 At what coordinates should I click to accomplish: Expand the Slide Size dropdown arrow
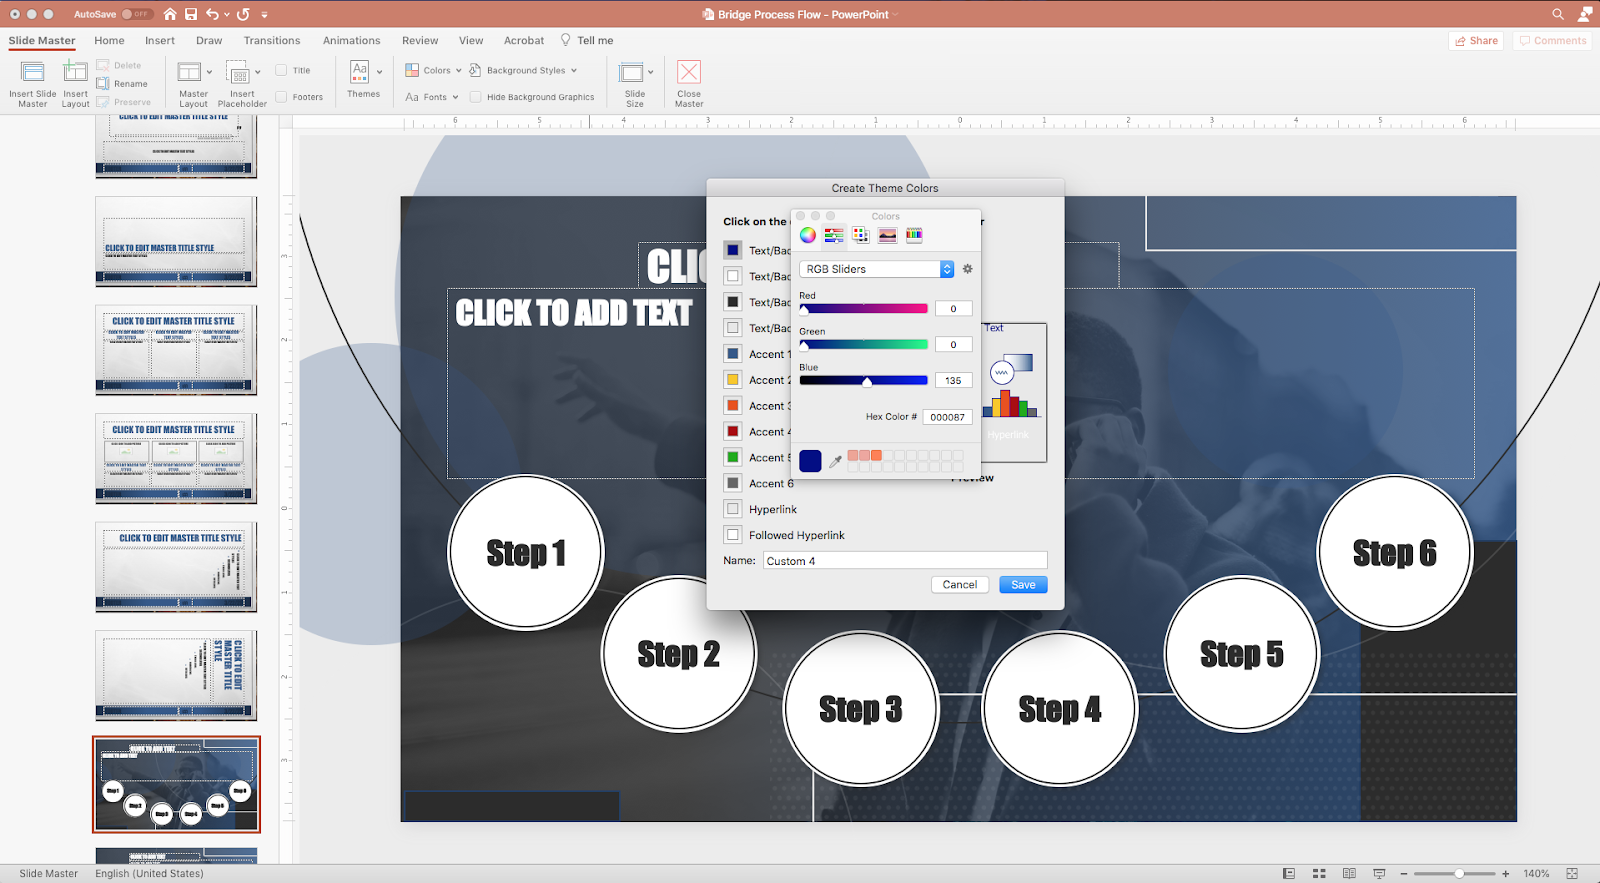(651, 72)
